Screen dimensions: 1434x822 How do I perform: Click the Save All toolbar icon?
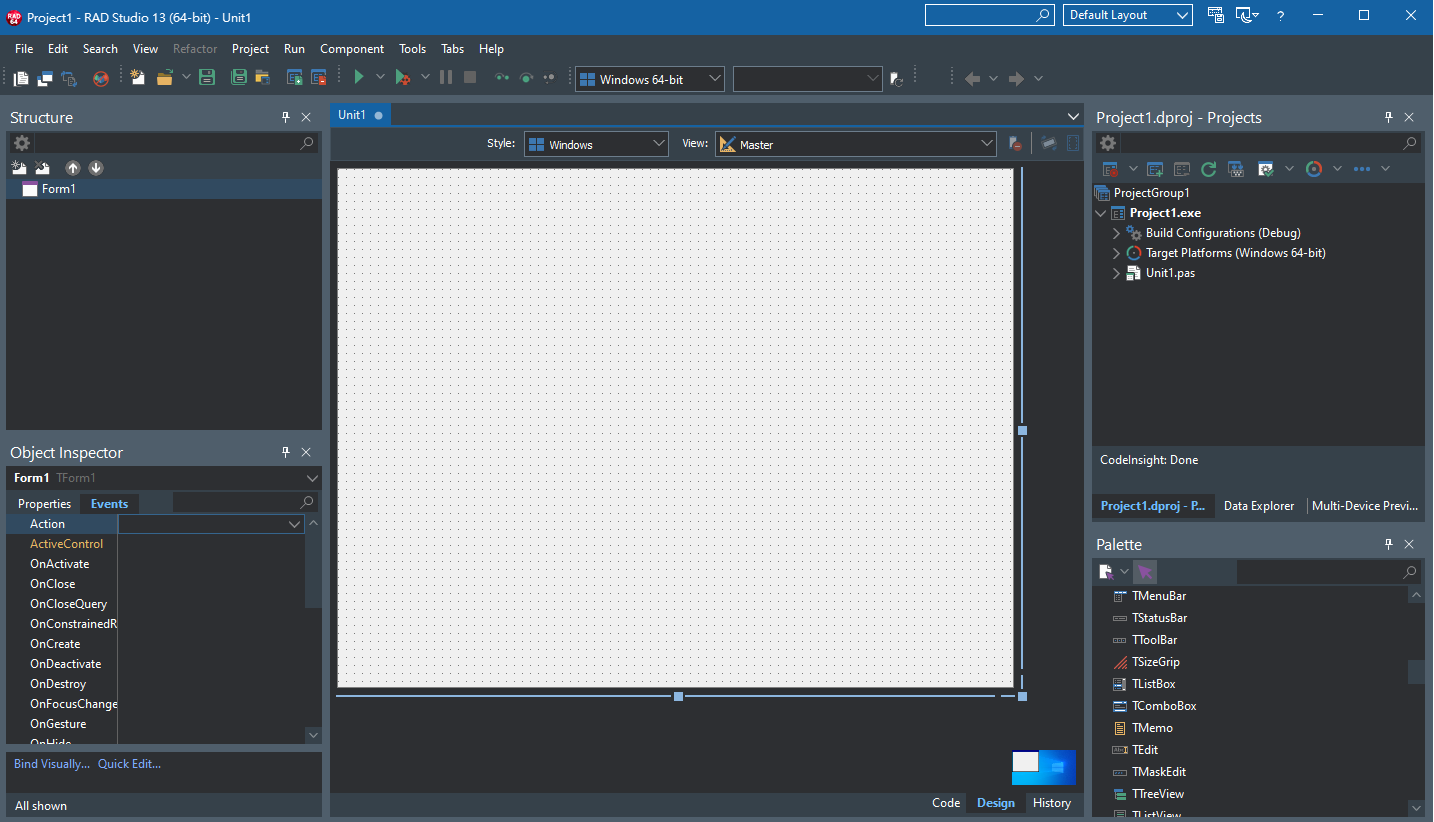pos(239,78)
